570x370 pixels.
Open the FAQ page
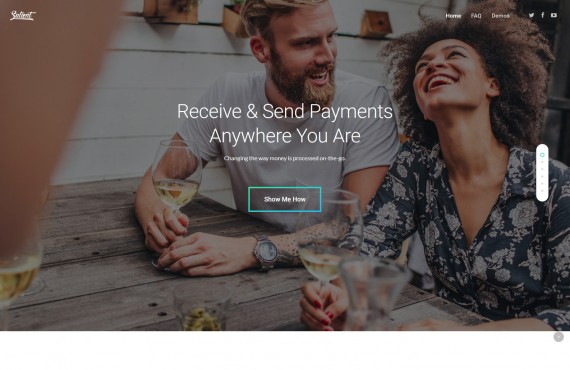pos(476,16)
